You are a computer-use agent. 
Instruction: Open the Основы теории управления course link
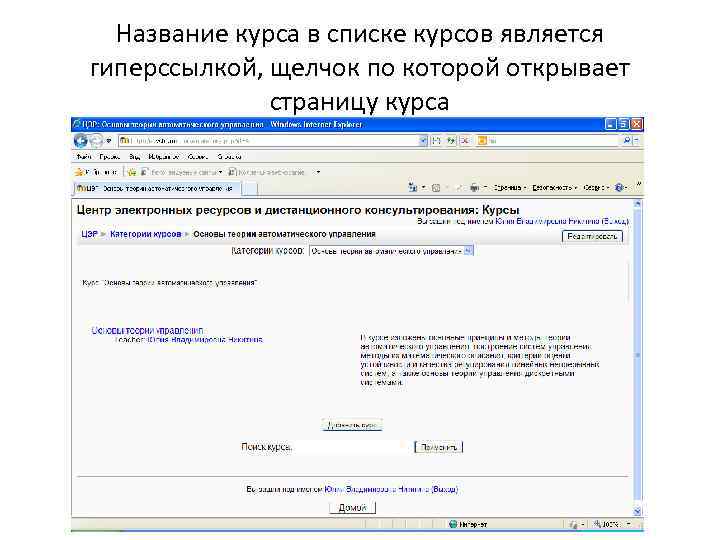pos(147,331)
